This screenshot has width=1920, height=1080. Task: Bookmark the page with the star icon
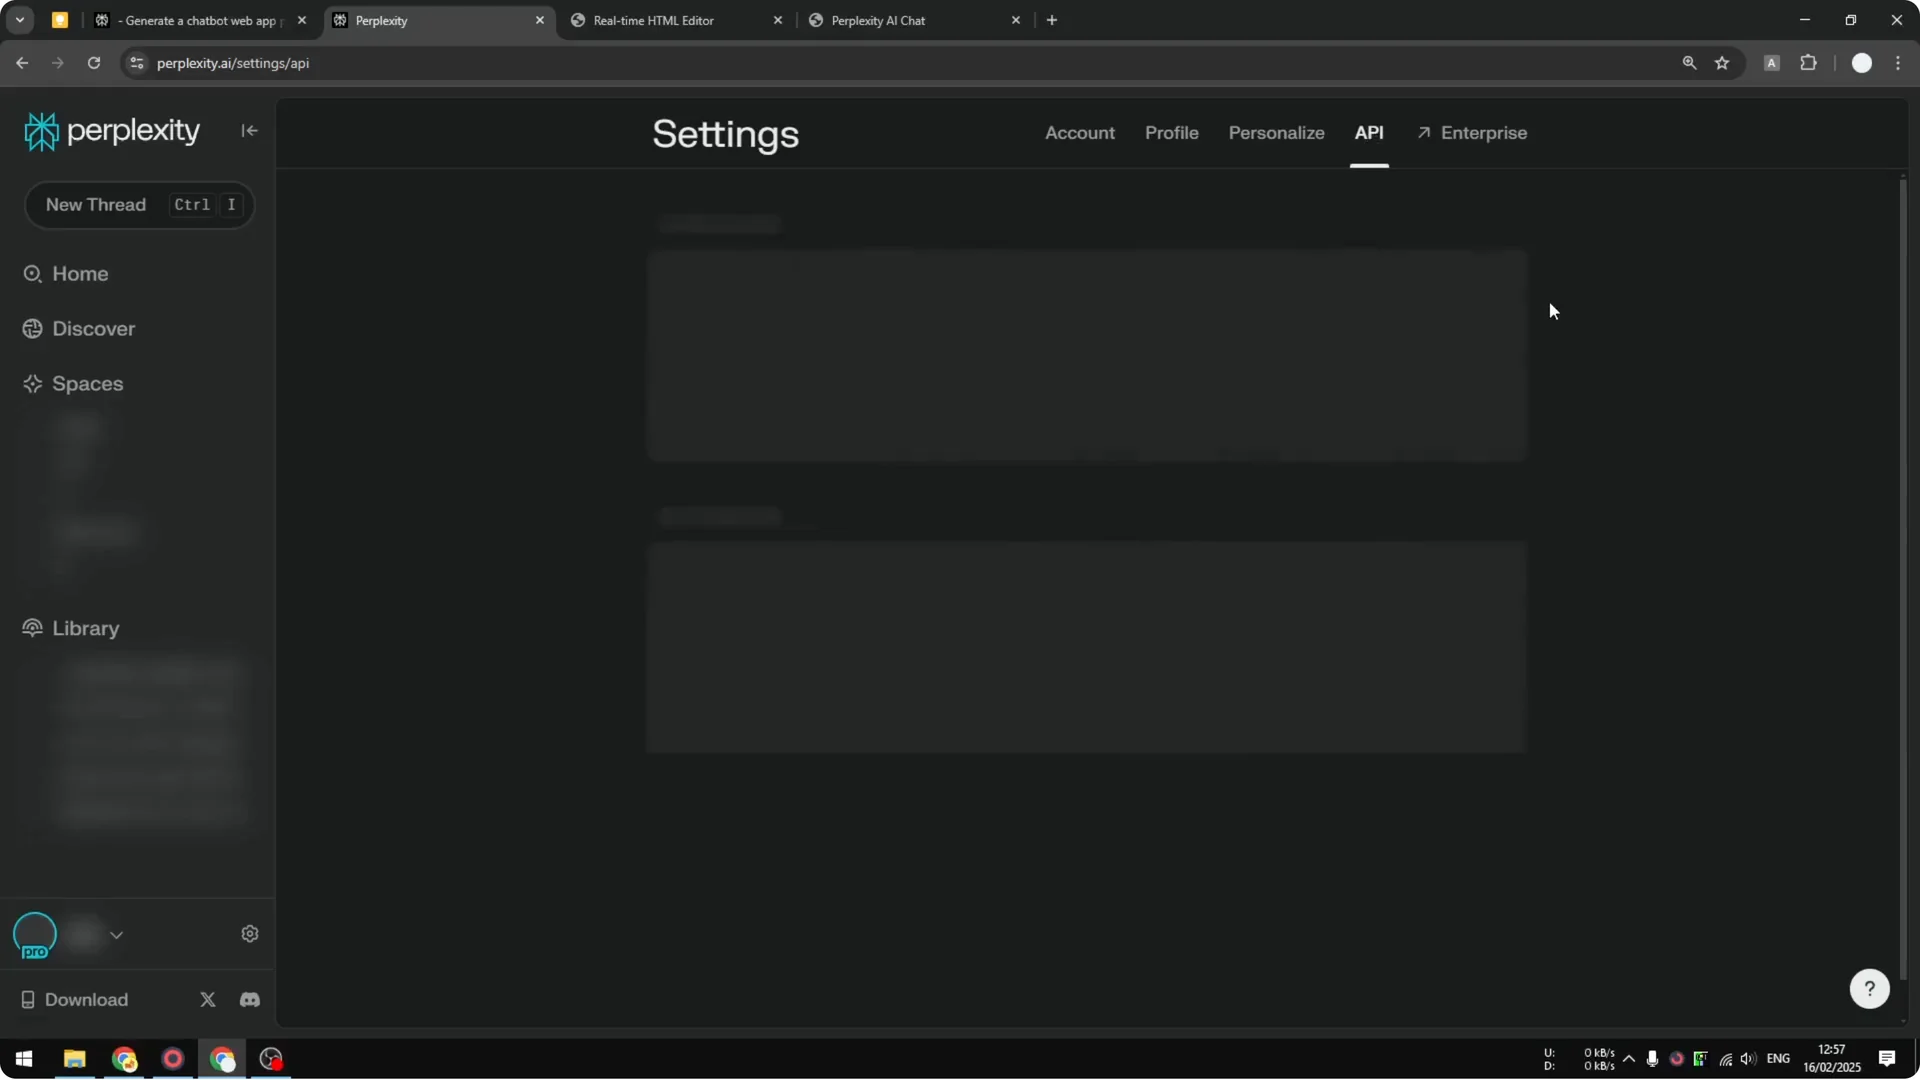pos(1723,62)
